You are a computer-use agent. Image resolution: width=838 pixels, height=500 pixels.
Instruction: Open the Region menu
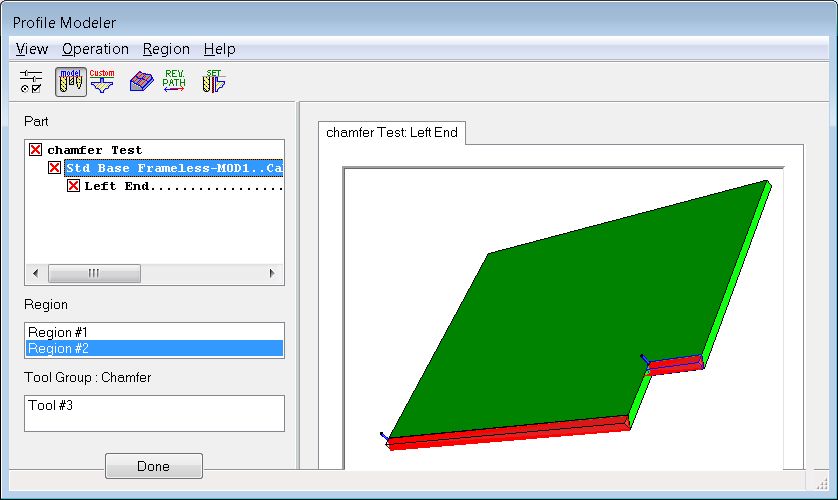pyautogui.click(x=166, y=49)
